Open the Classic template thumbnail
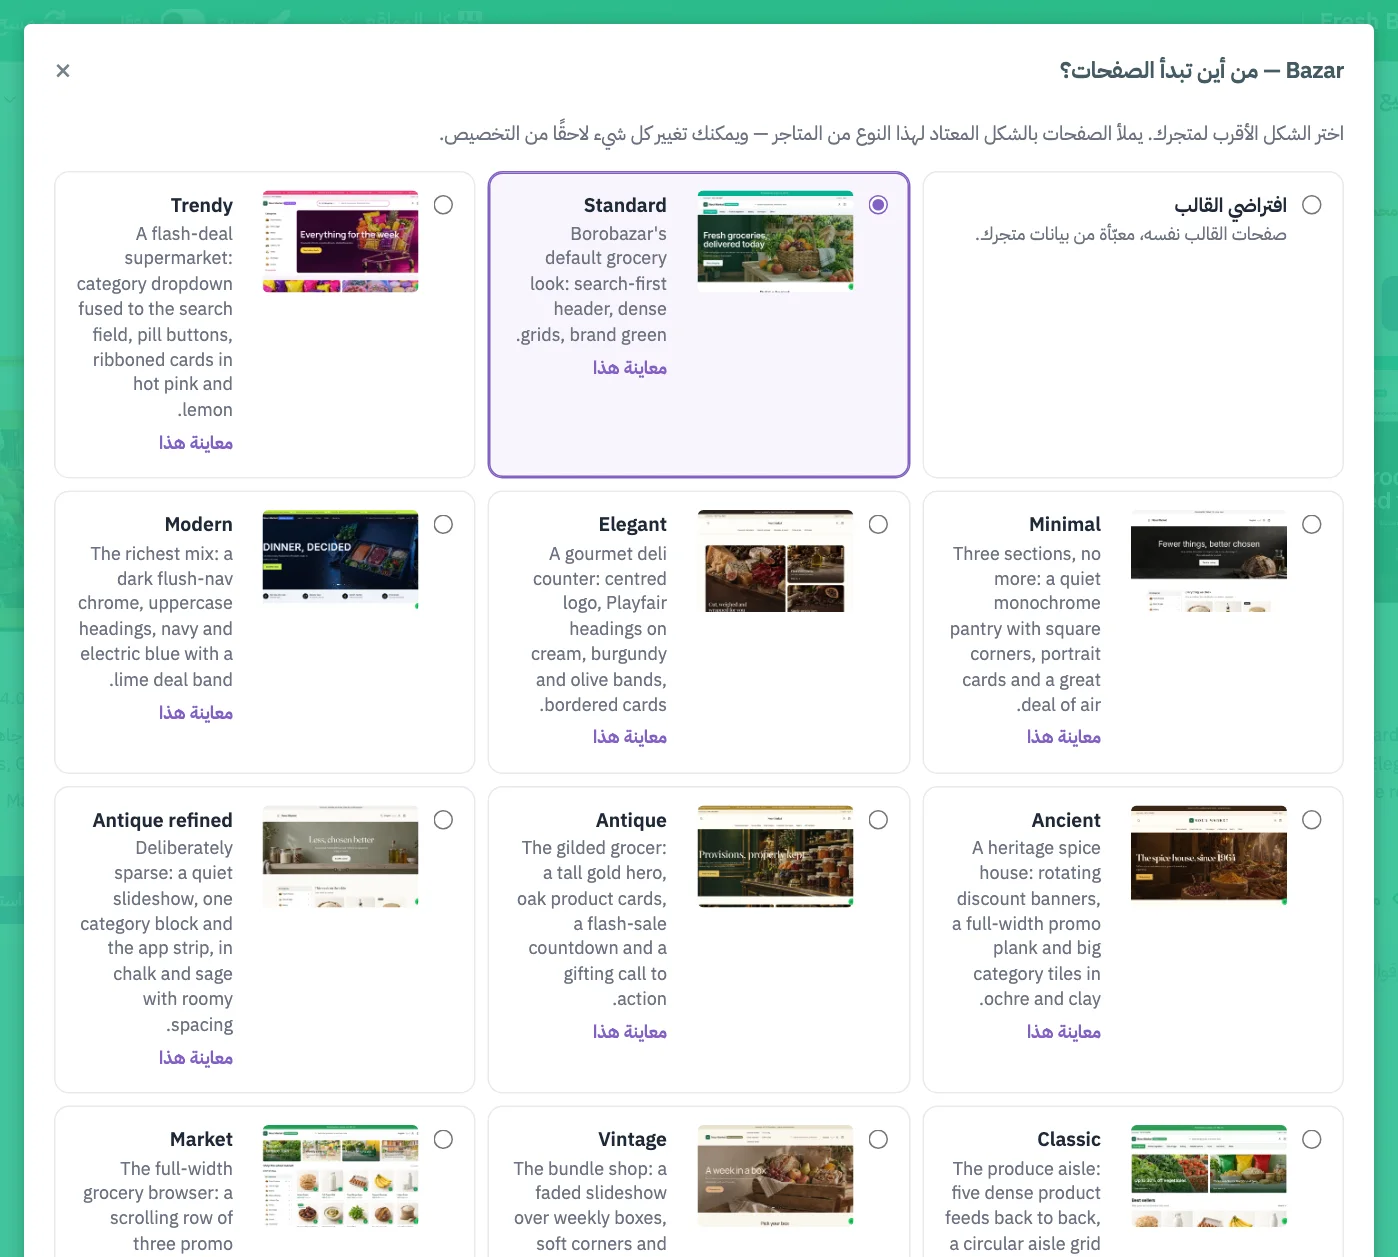This screenshot has width=1398, height=1257. [x=1209, y=1176]
